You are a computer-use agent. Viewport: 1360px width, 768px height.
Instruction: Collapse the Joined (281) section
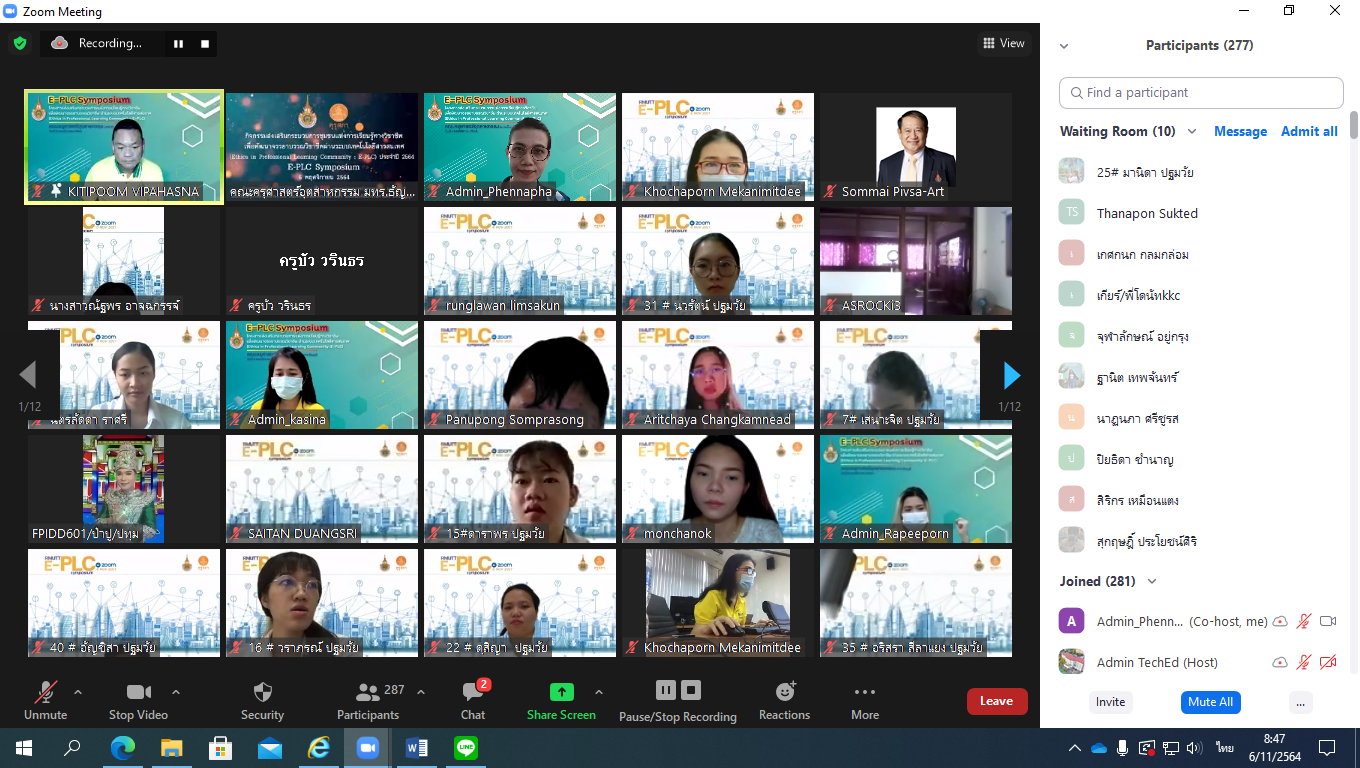(x=1152, y=581)
